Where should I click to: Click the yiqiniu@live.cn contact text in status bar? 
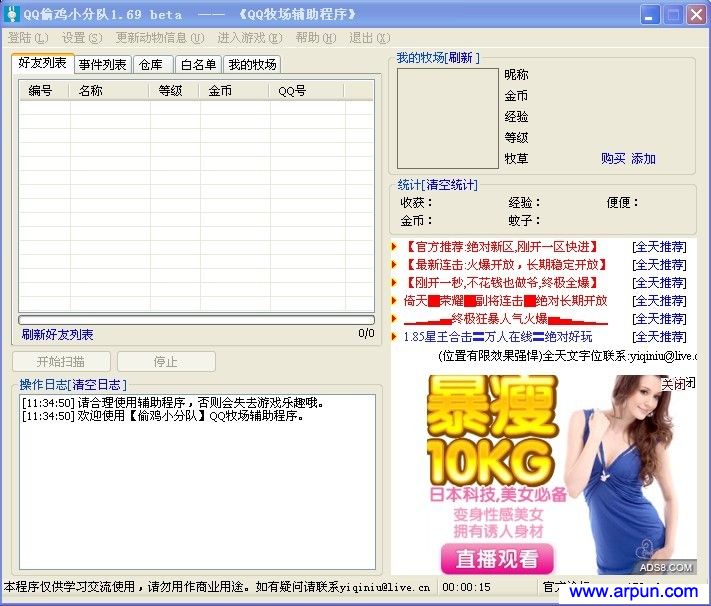pyautogui.click(x=385, y=587)
